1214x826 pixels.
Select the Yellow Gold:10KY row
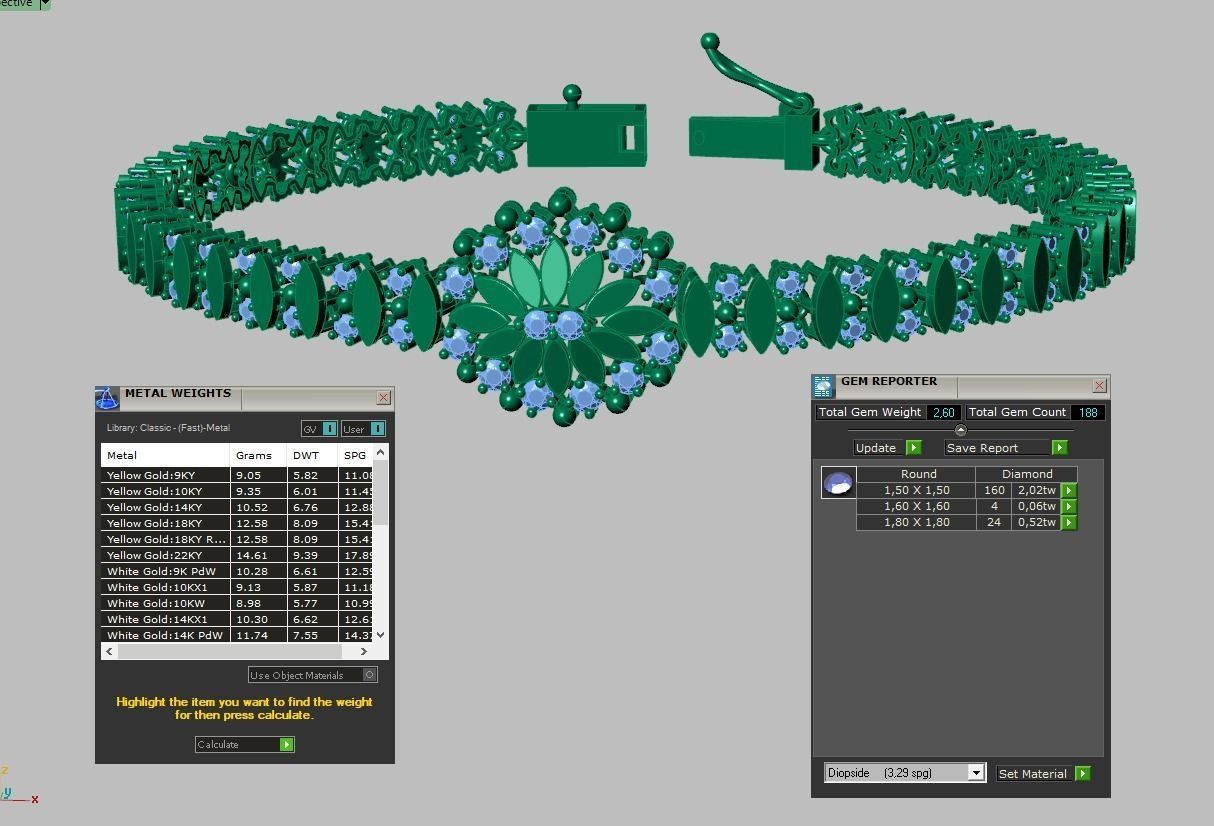pyautogui.click(x=237, y=491)
